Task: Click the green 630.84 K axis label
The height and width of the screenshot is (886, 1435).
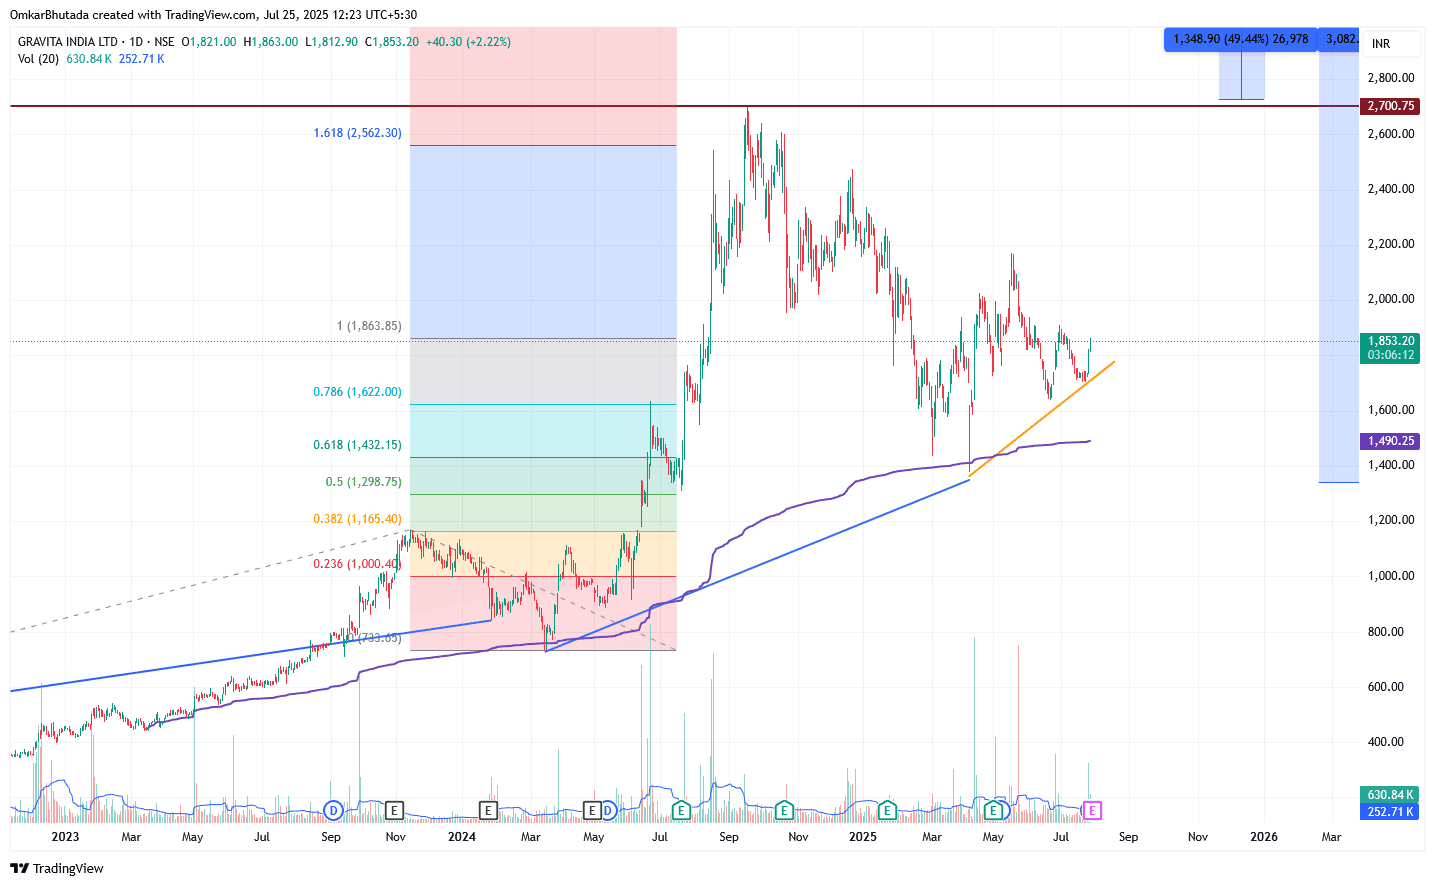Action: (x=1390, y=795)
